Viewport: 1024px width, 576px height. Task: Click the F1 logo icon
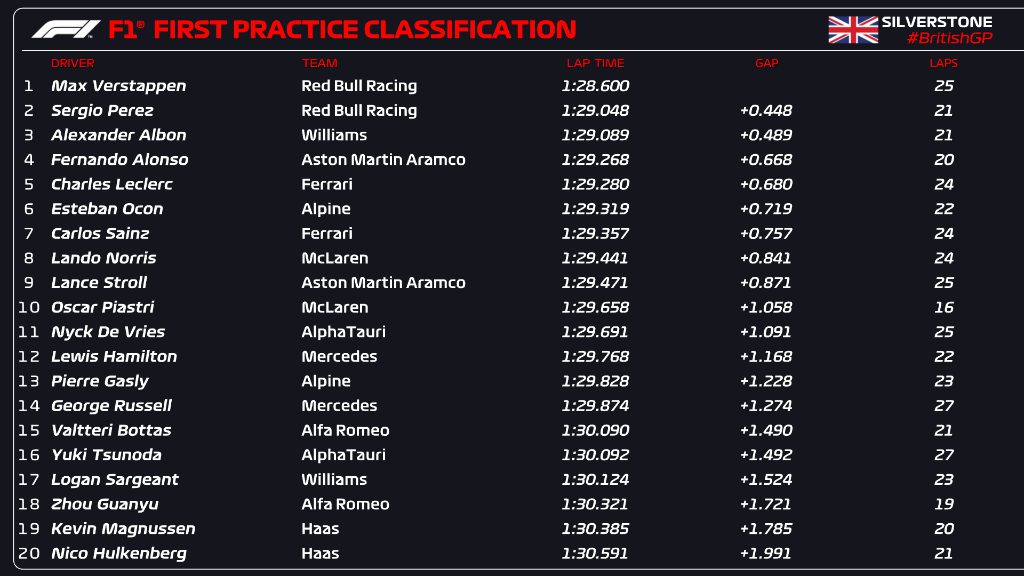point(66,29)
